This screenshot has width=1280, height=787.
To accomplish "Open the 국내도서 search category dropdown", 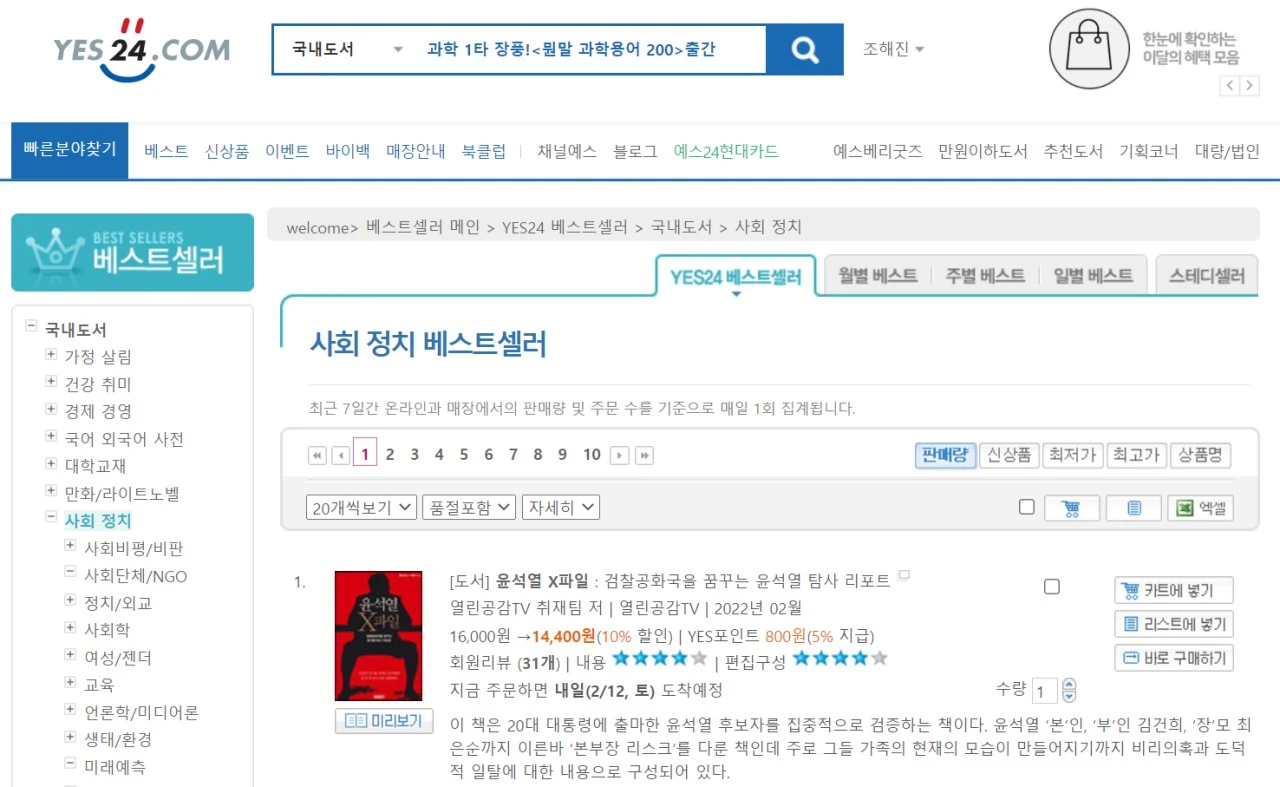I will 347,49.
